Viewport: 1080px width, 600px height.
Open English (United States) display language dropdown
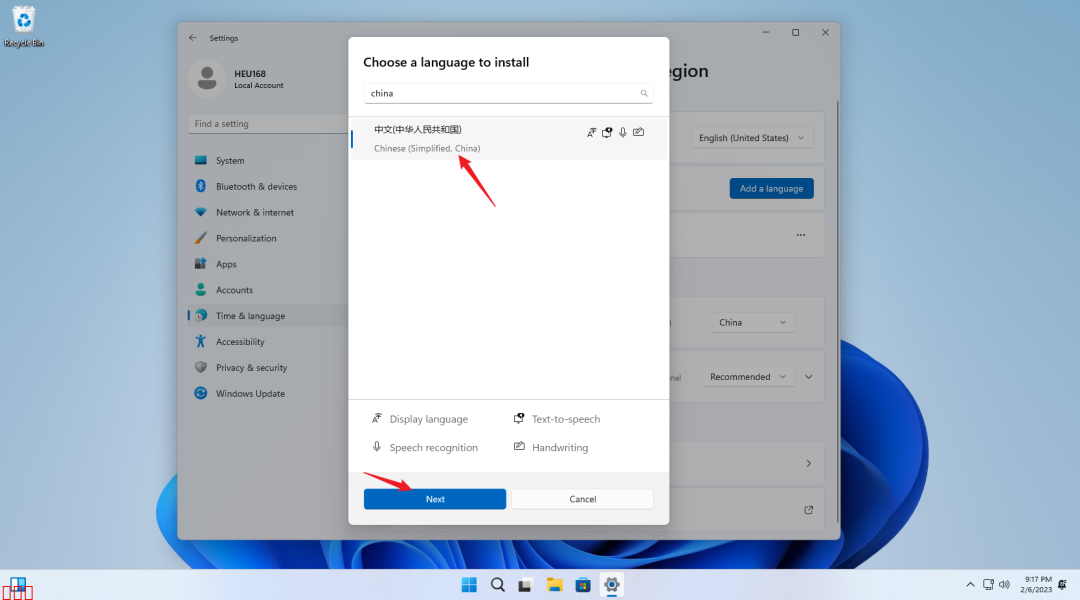click(x=751, y=138)
